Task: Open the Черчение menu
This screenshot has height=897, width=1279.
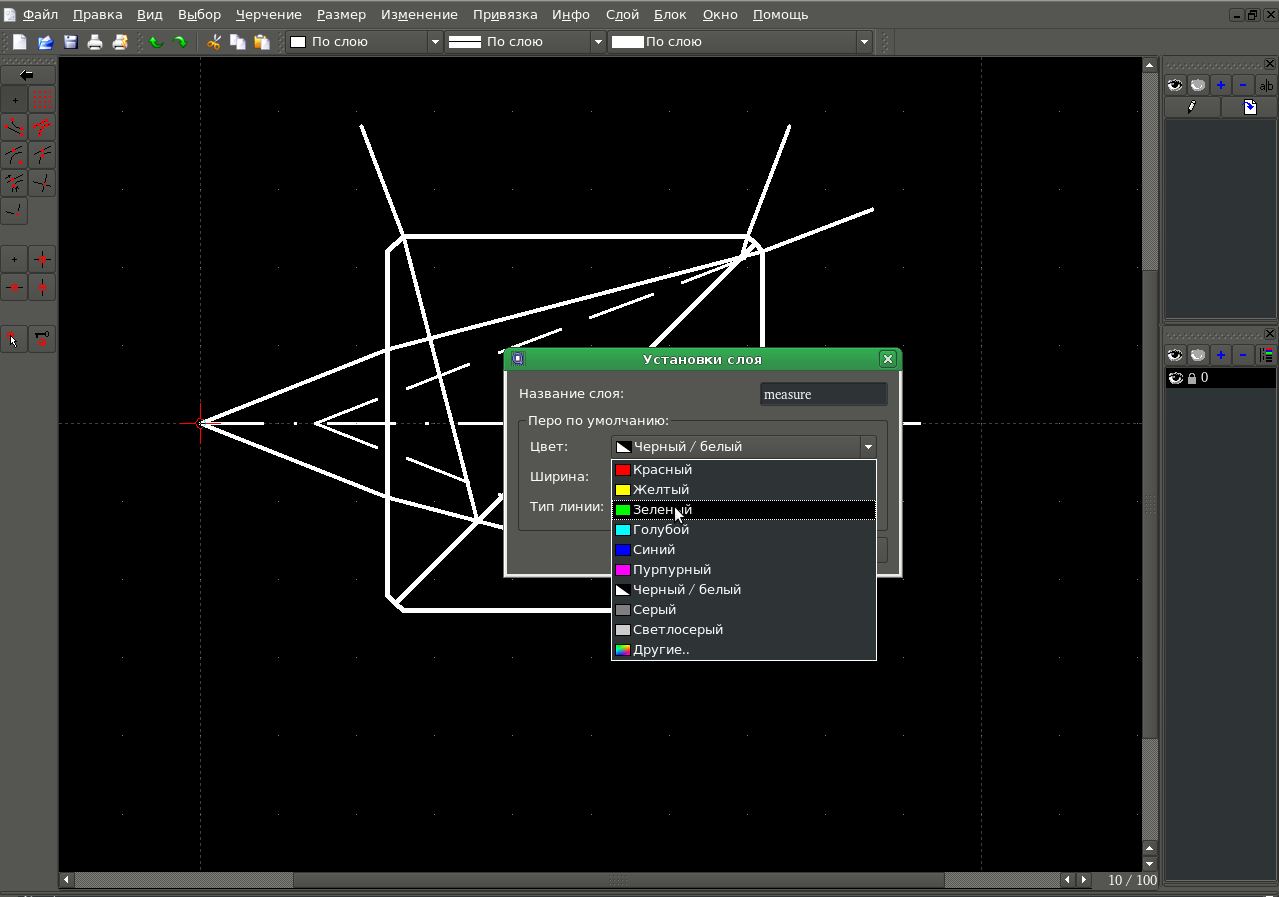Action: click(268, 14)
